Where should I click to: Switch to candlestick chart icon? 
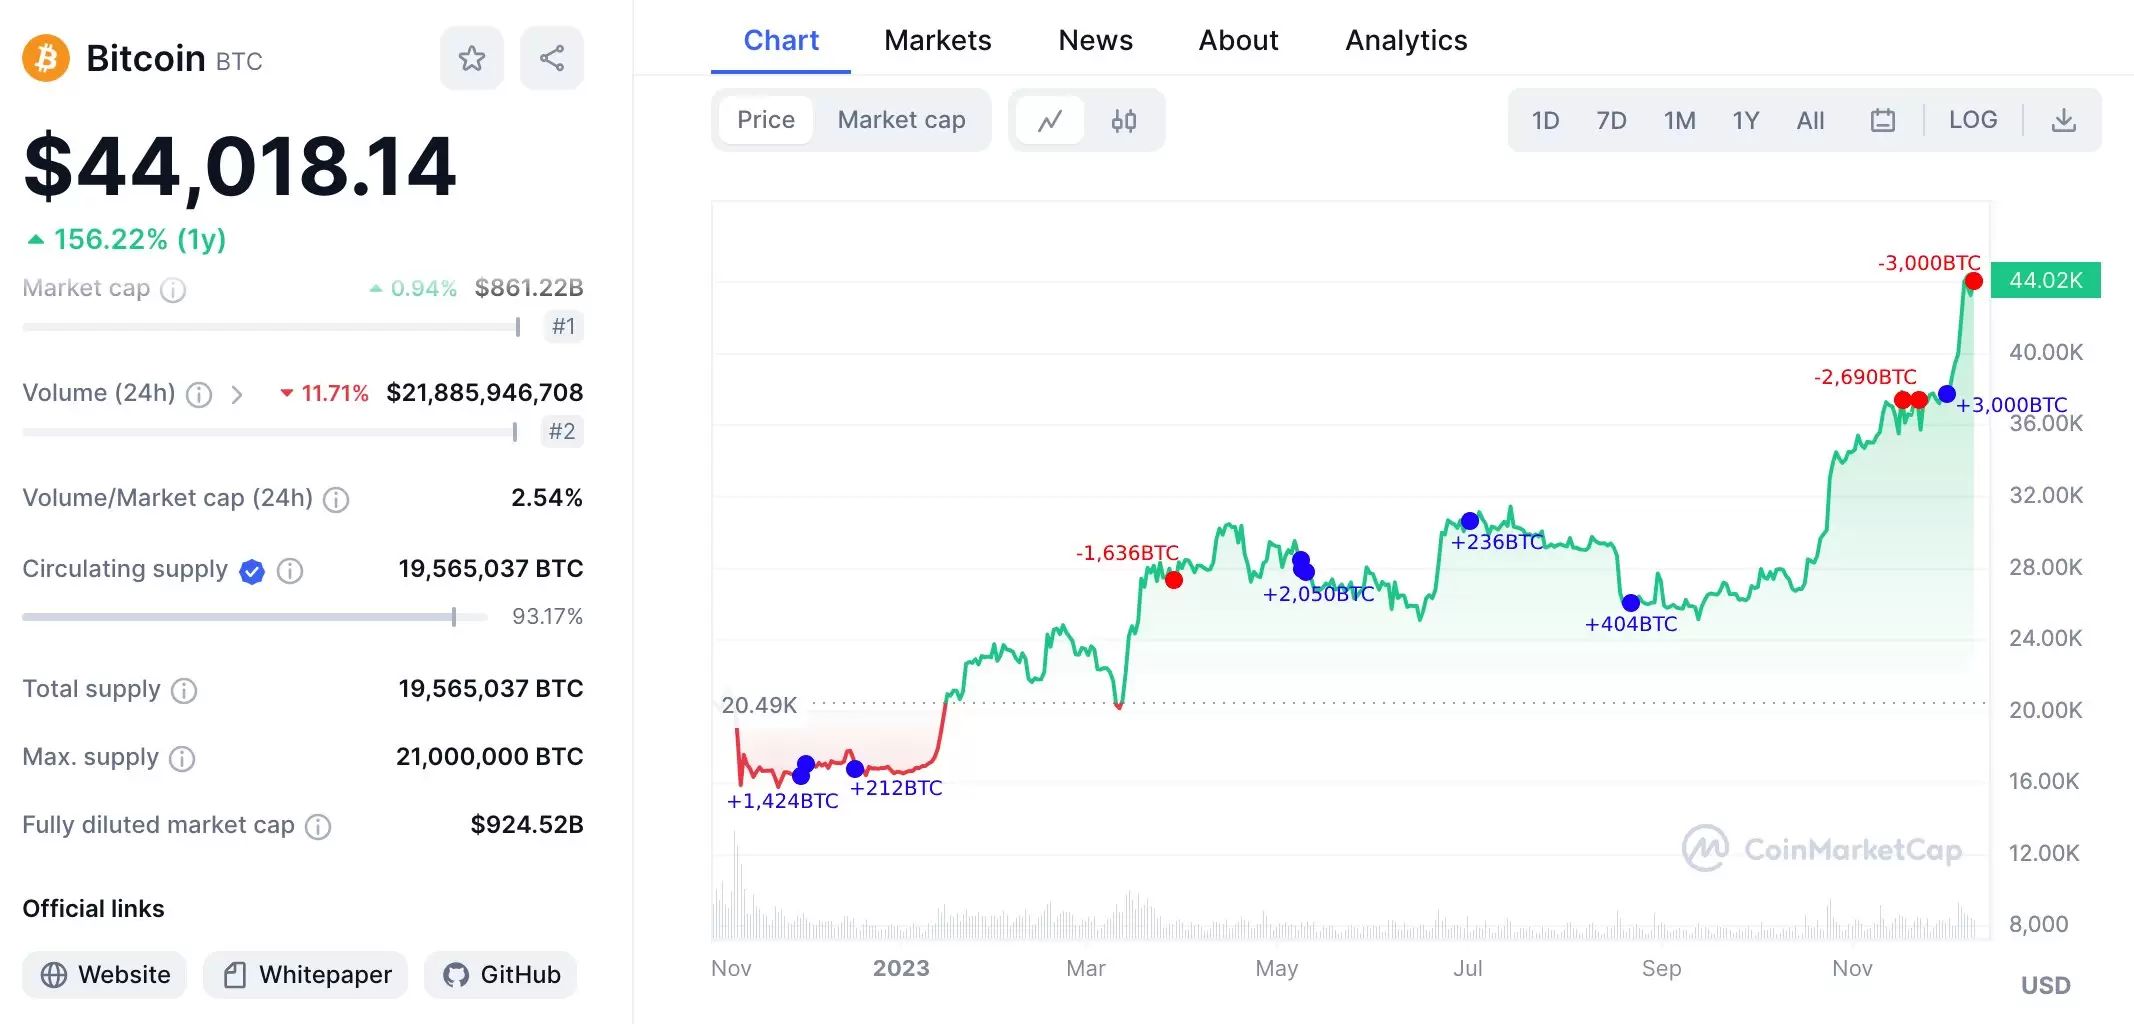tap(1123, 121)
